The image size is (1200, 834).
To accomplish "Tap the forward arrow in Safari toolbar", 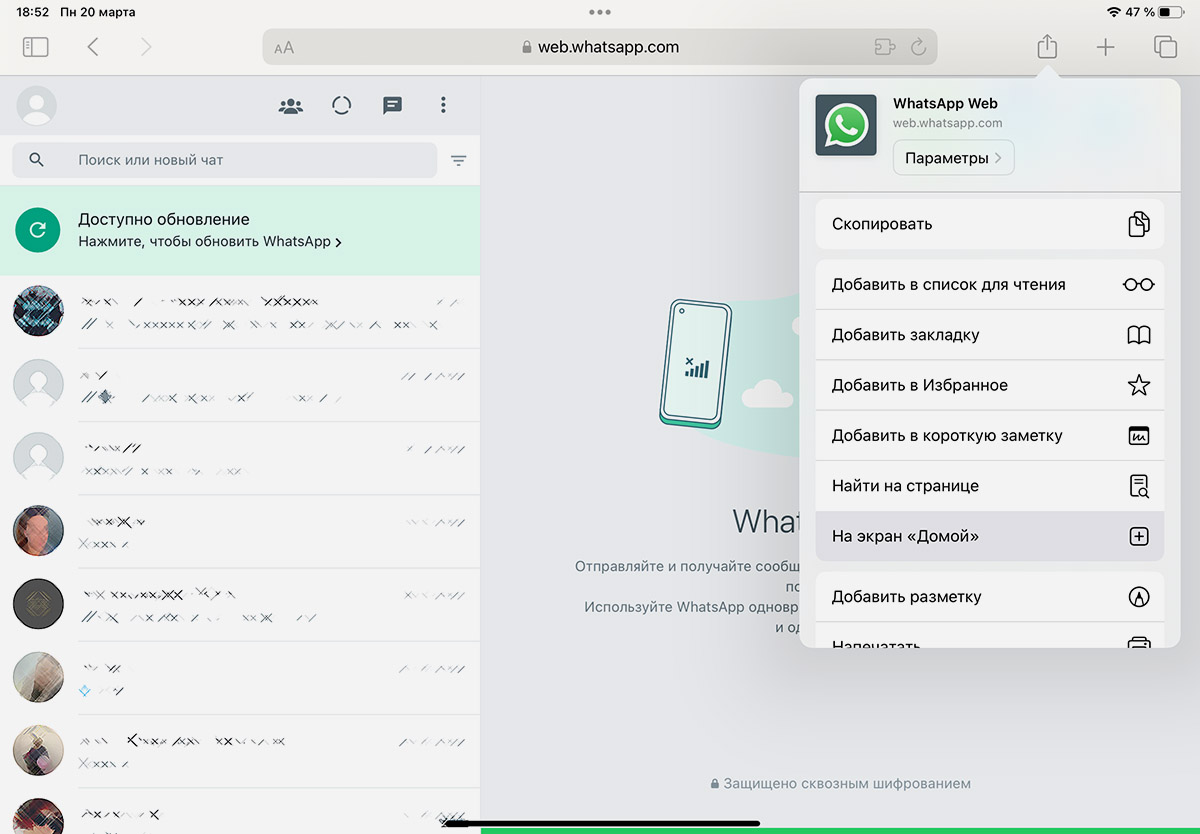I will pos(146,47).
